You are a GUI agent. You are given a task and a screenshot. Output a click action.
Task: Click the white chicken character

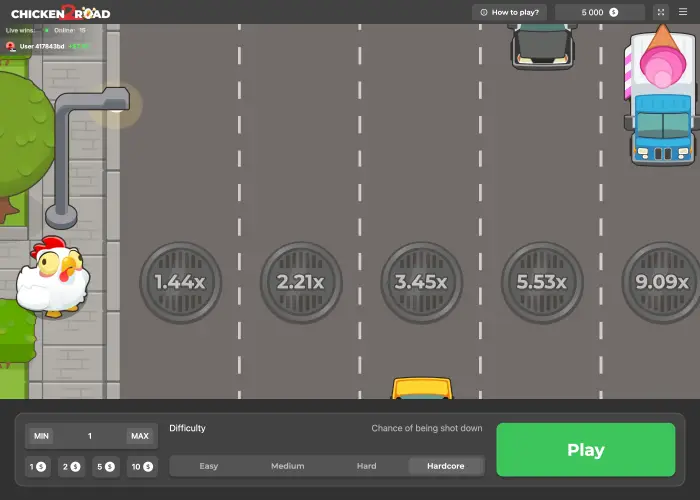[53, 277]
